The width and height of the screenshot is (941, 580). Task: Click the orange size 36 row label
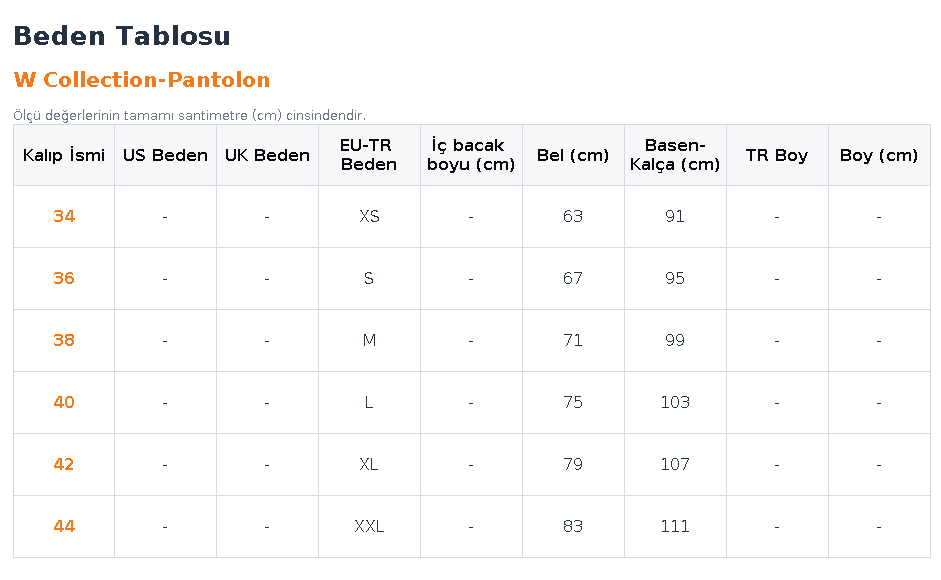tap(64, 278)
